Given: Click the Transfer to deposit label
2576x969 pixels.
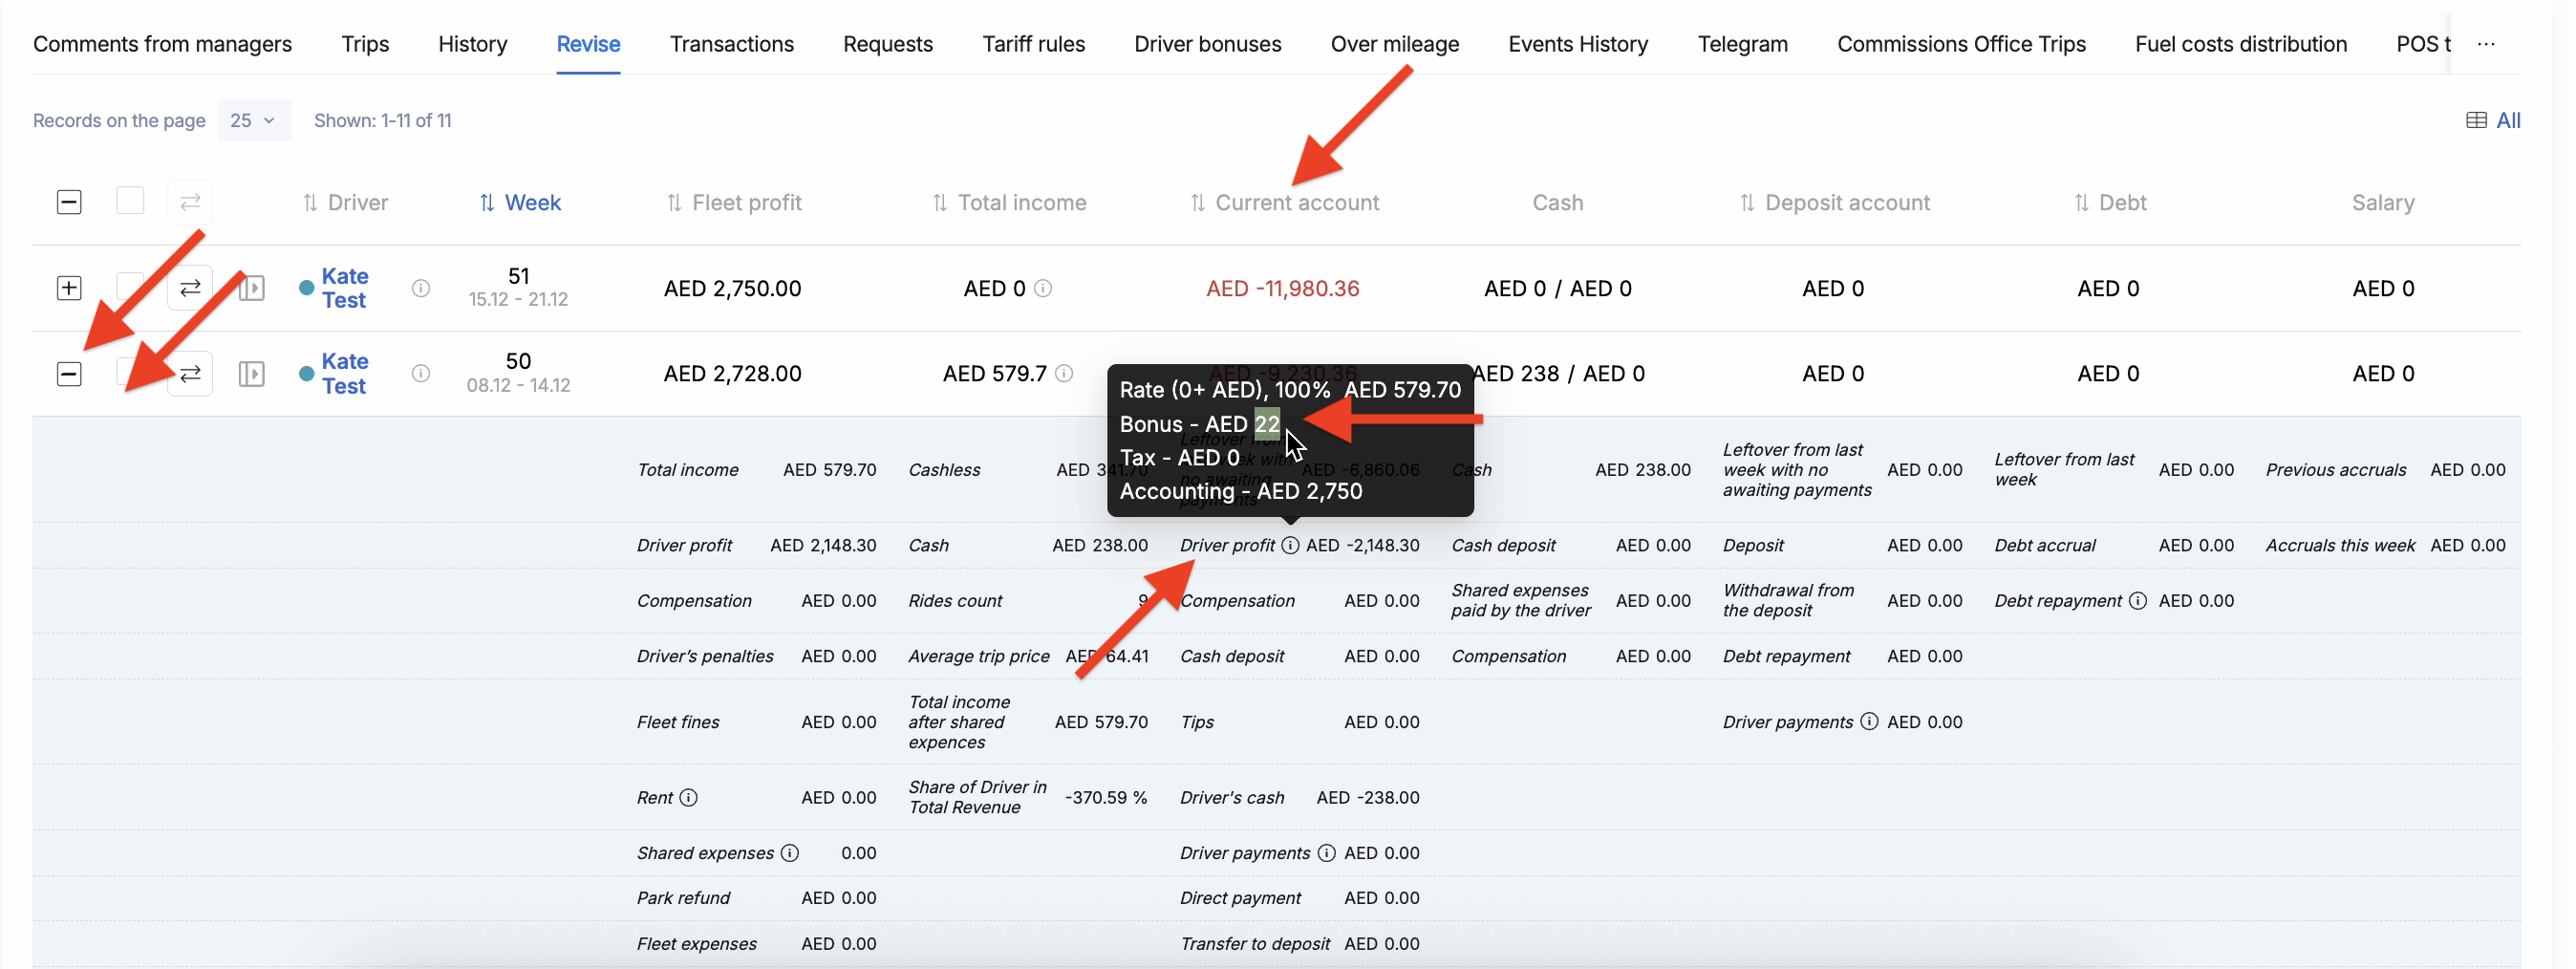Looking at the screenshot, I should [x=1254, y=944].
